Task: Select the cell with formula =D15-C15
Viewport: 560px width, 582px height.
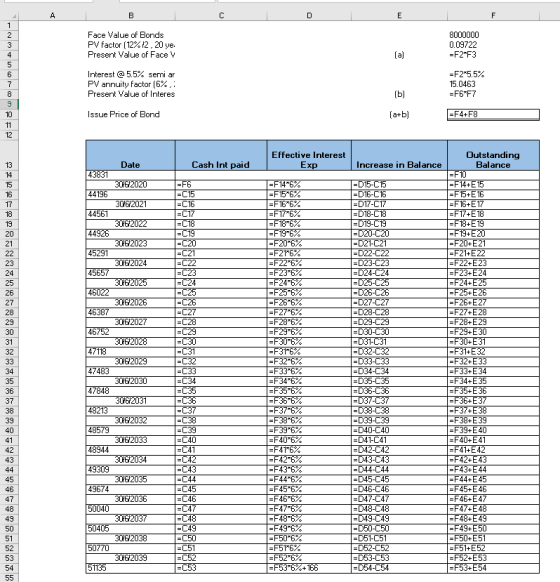Action: (x=399, y=185)
